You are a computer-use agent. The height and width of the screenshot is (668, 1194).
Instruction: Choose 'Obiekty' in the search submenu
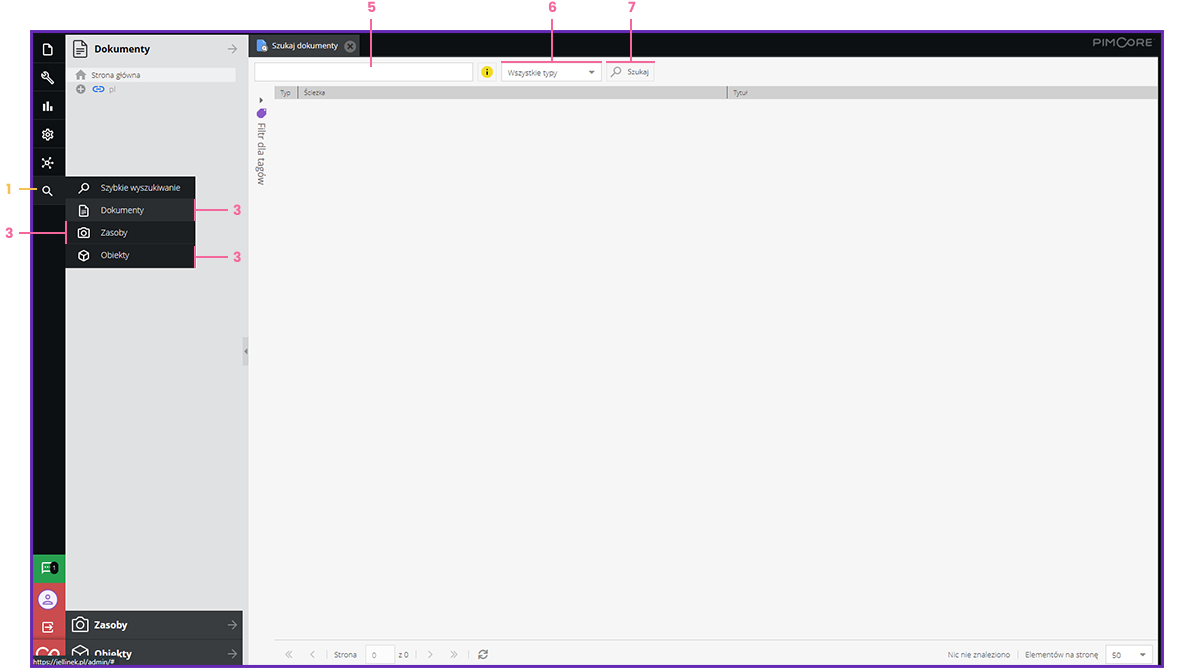114,255
